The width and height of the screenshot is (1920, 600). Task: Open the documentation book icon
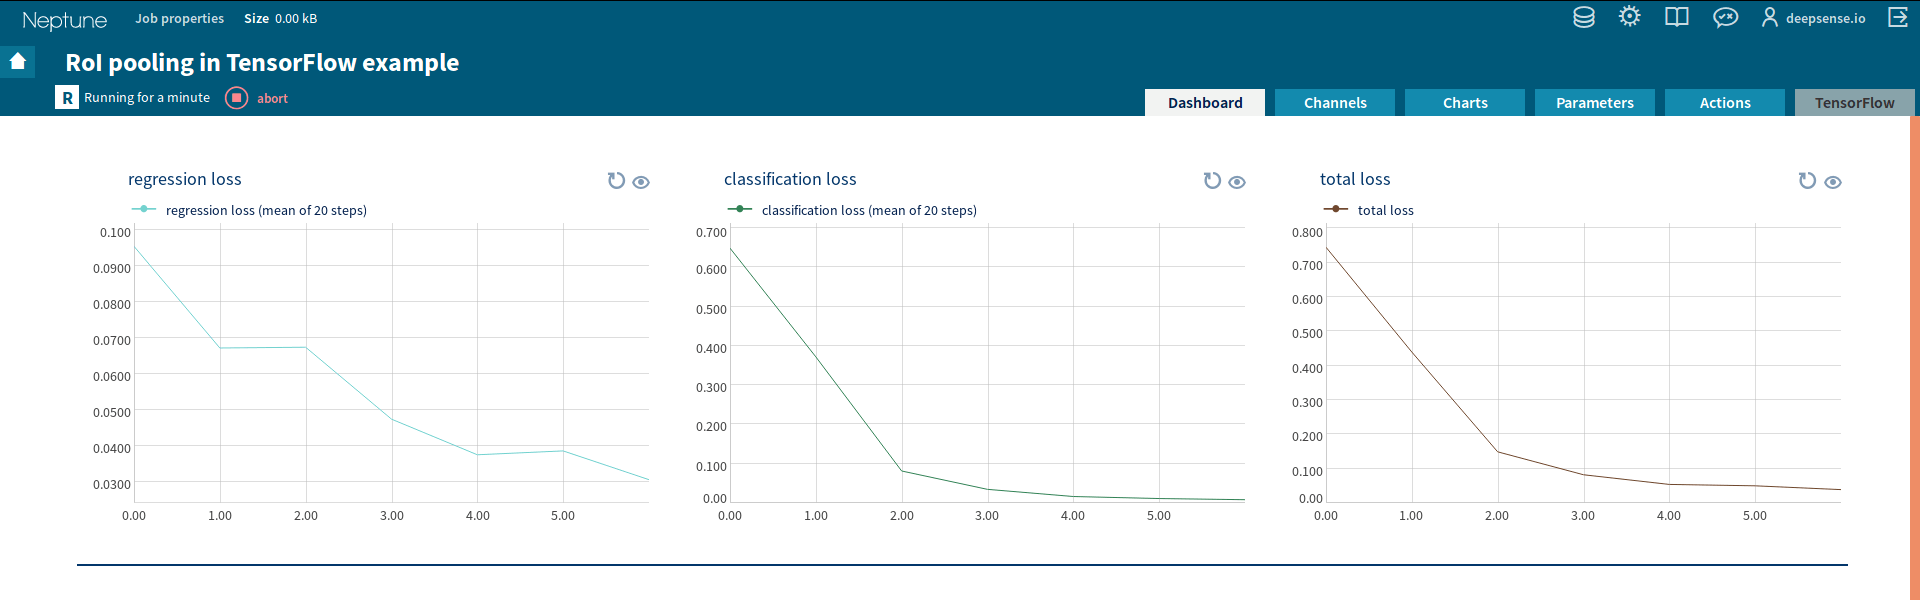point(1677,18)
